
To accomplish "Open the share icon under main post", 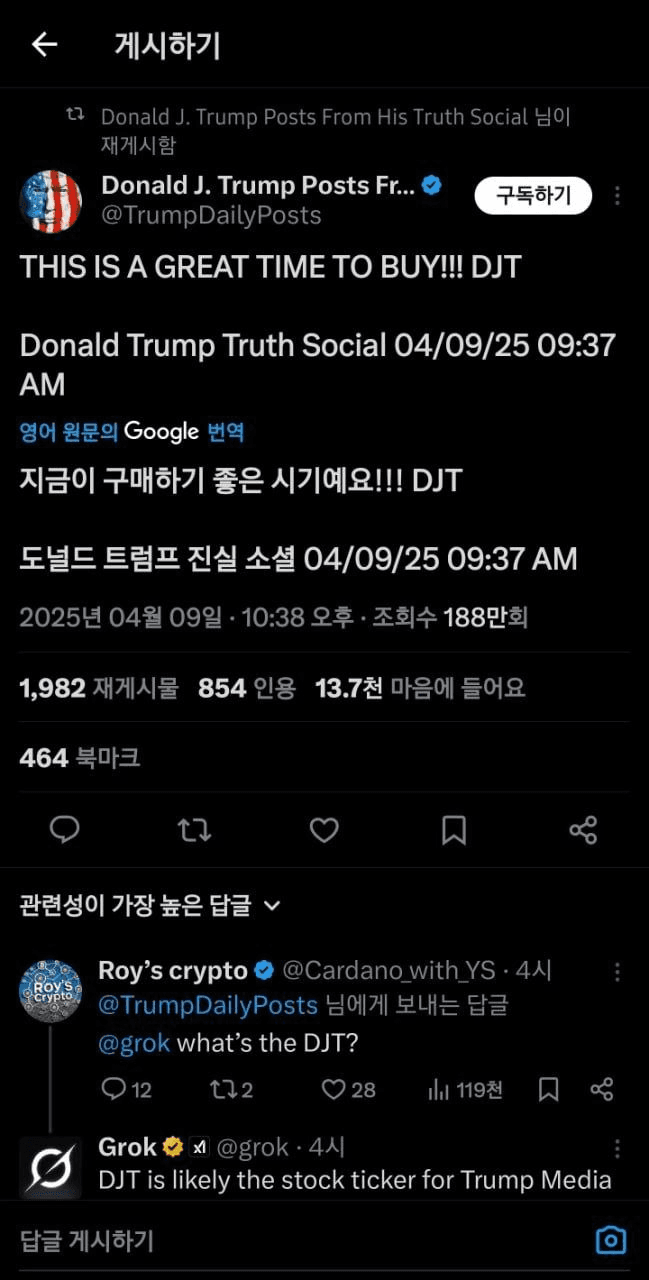I will pyautogui.click(x=583, y=829).
